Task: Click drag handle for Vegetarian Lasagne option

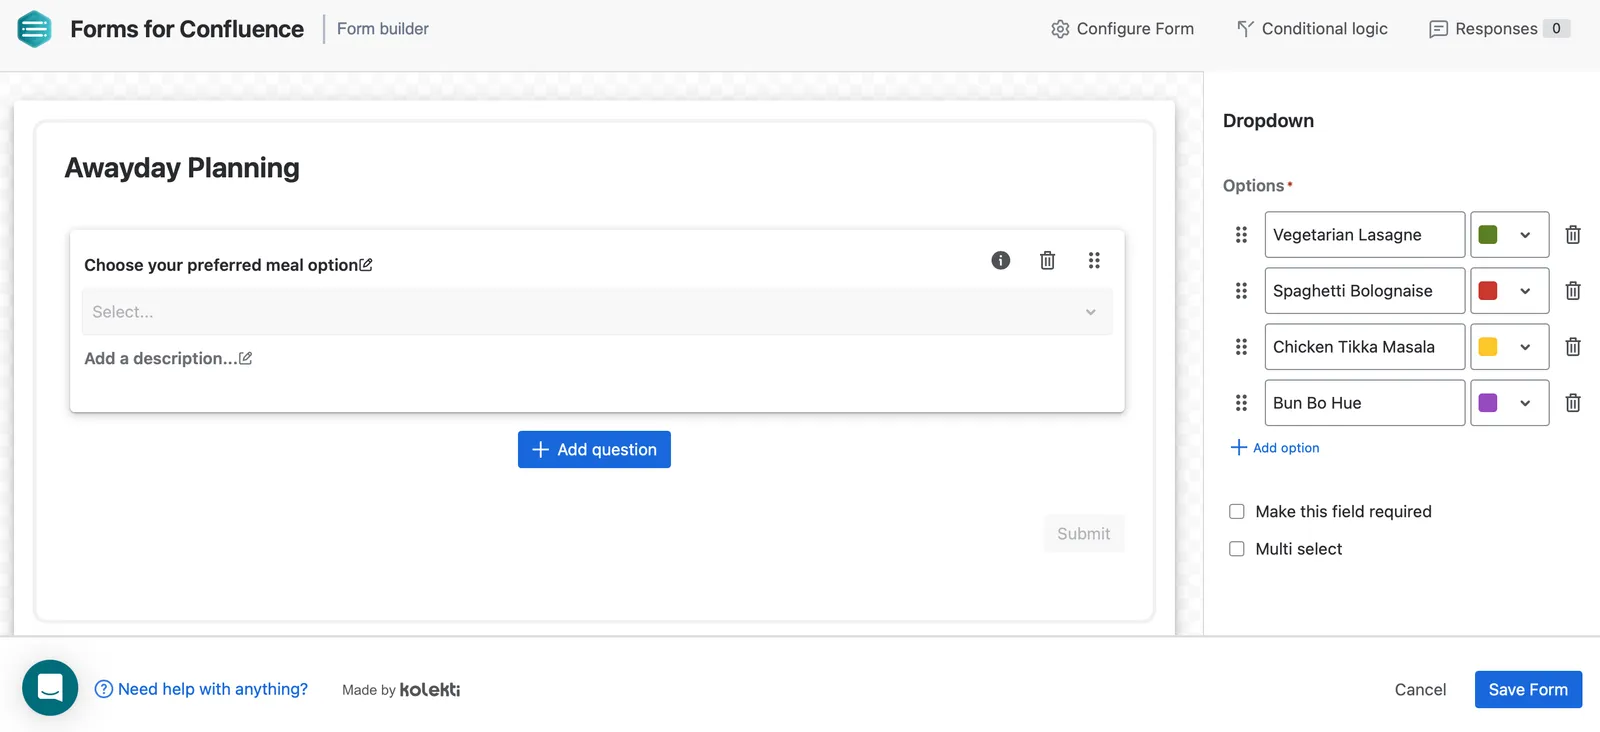Action: (x=1241, y=235)
